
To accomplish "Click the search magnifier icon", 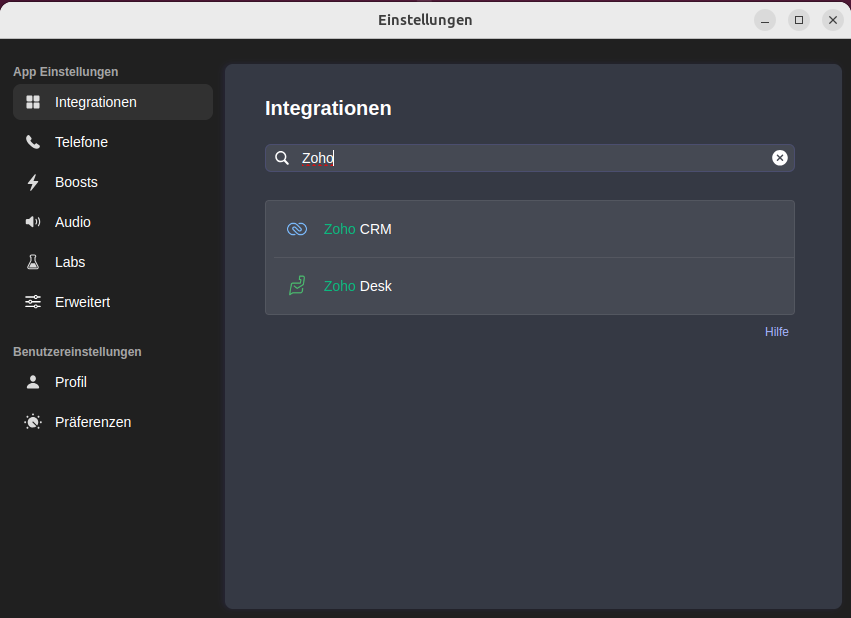I will coord(282,158).
